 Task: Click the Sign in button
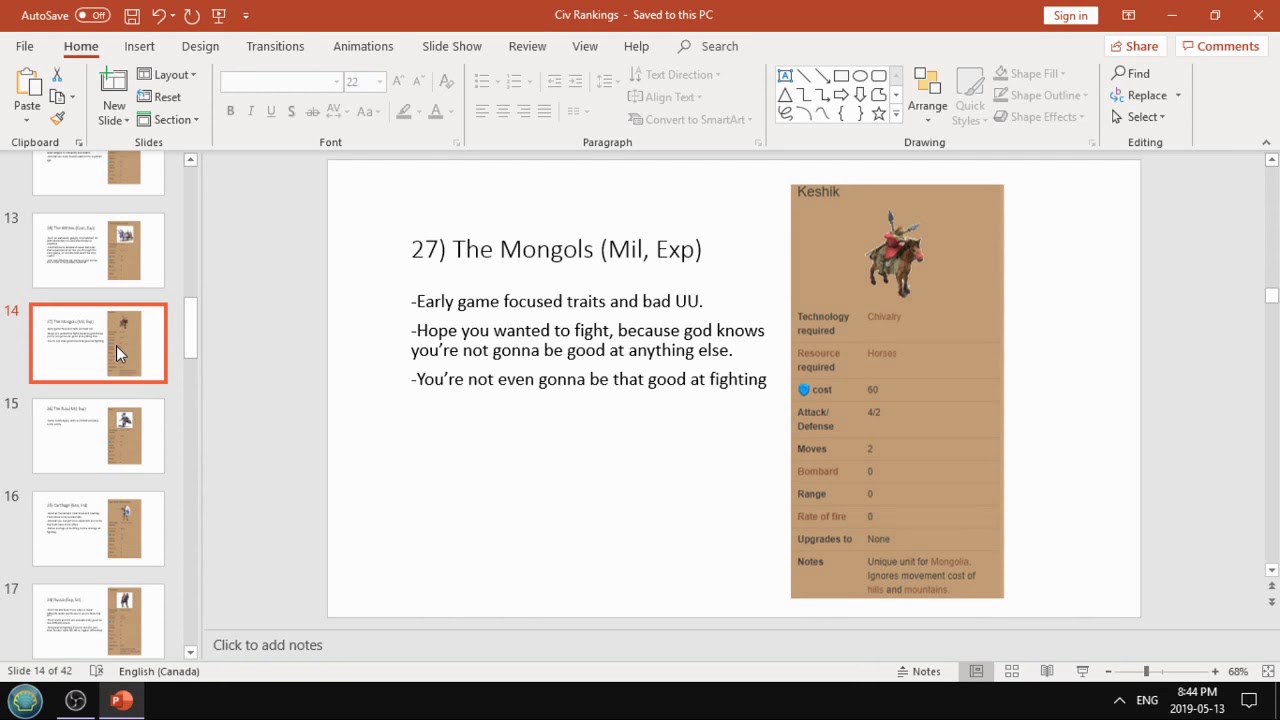[x=1070, y=15]
